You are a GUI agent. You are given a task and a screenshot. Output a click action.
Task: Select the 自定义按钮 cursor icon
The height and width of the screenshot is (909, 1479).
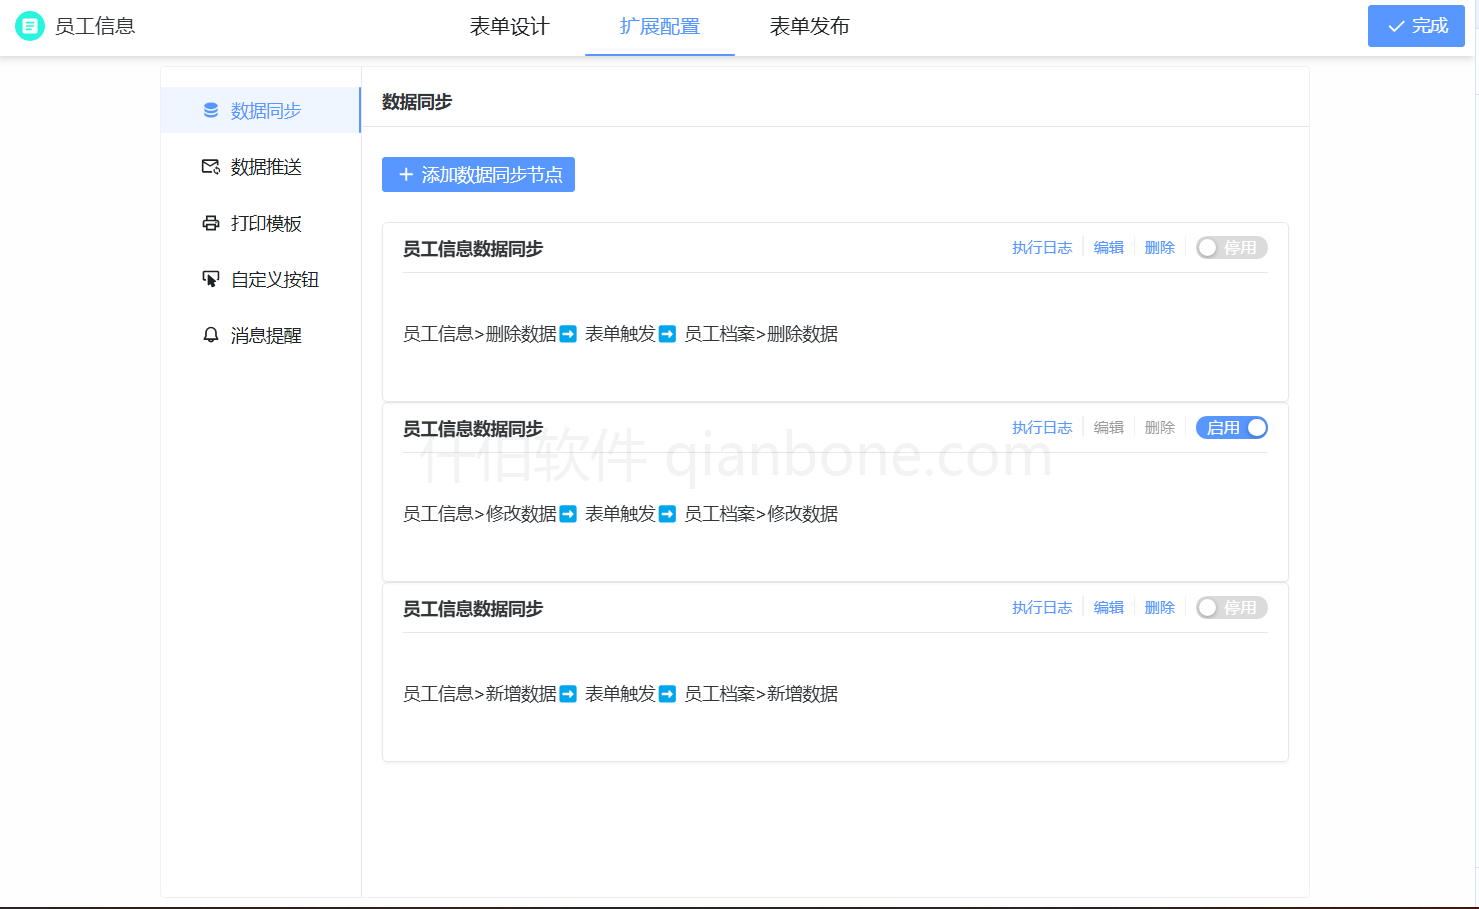click(x=210, y=279)
